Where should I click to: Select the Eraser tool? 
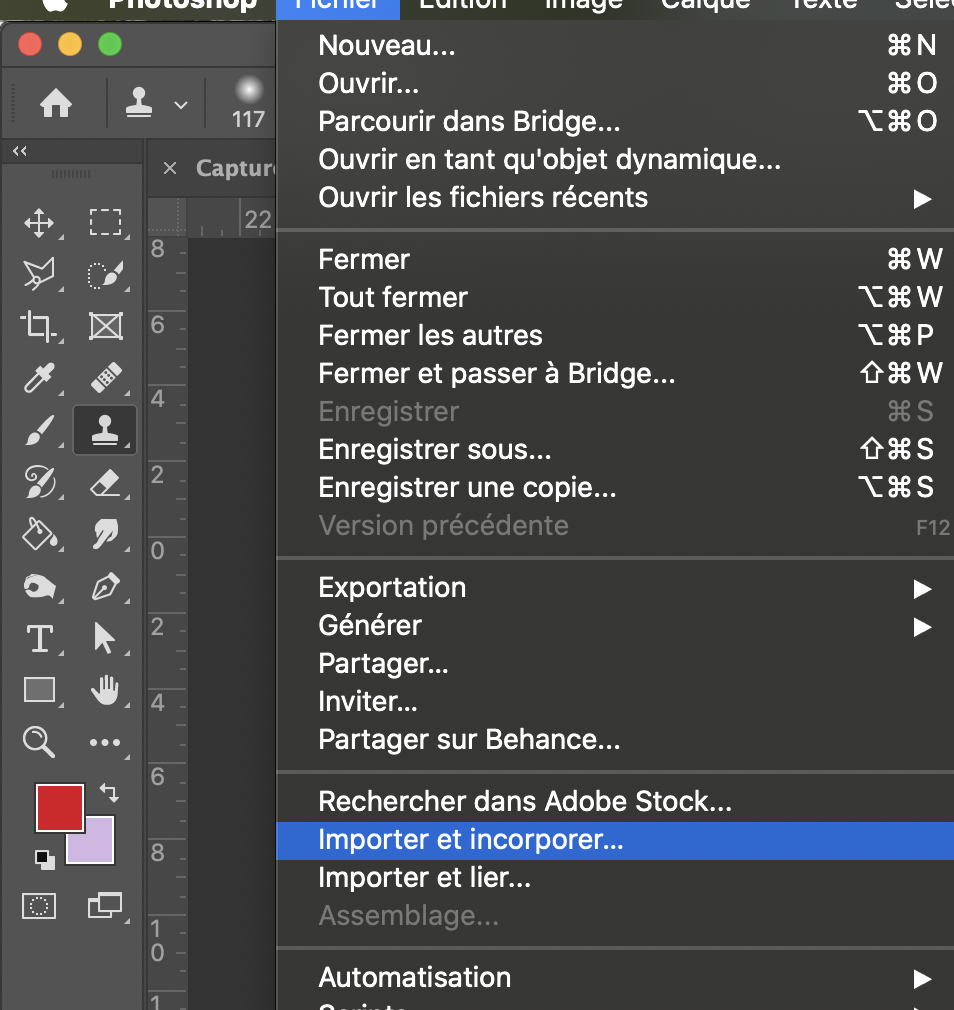click(x=106, y=483)
